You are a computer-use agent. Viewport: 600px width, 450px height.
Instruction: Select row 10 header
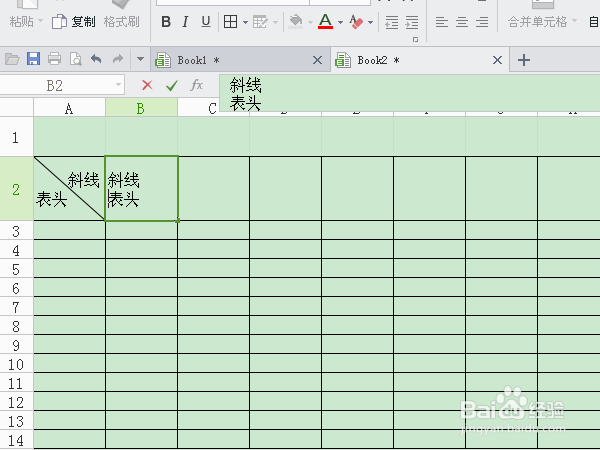(16, 364)
